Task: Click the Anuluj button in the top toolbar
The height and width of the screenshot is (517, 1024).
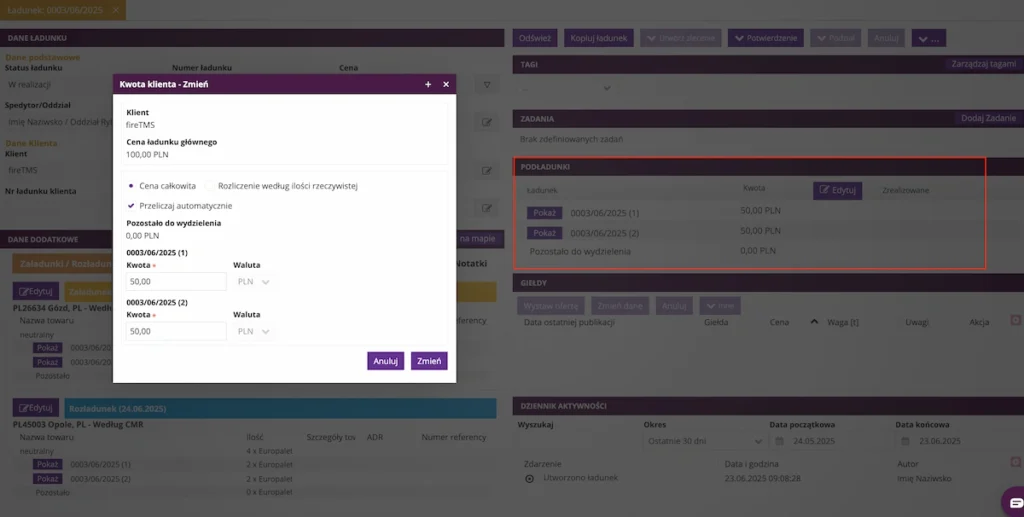Action: pos(886,38)
